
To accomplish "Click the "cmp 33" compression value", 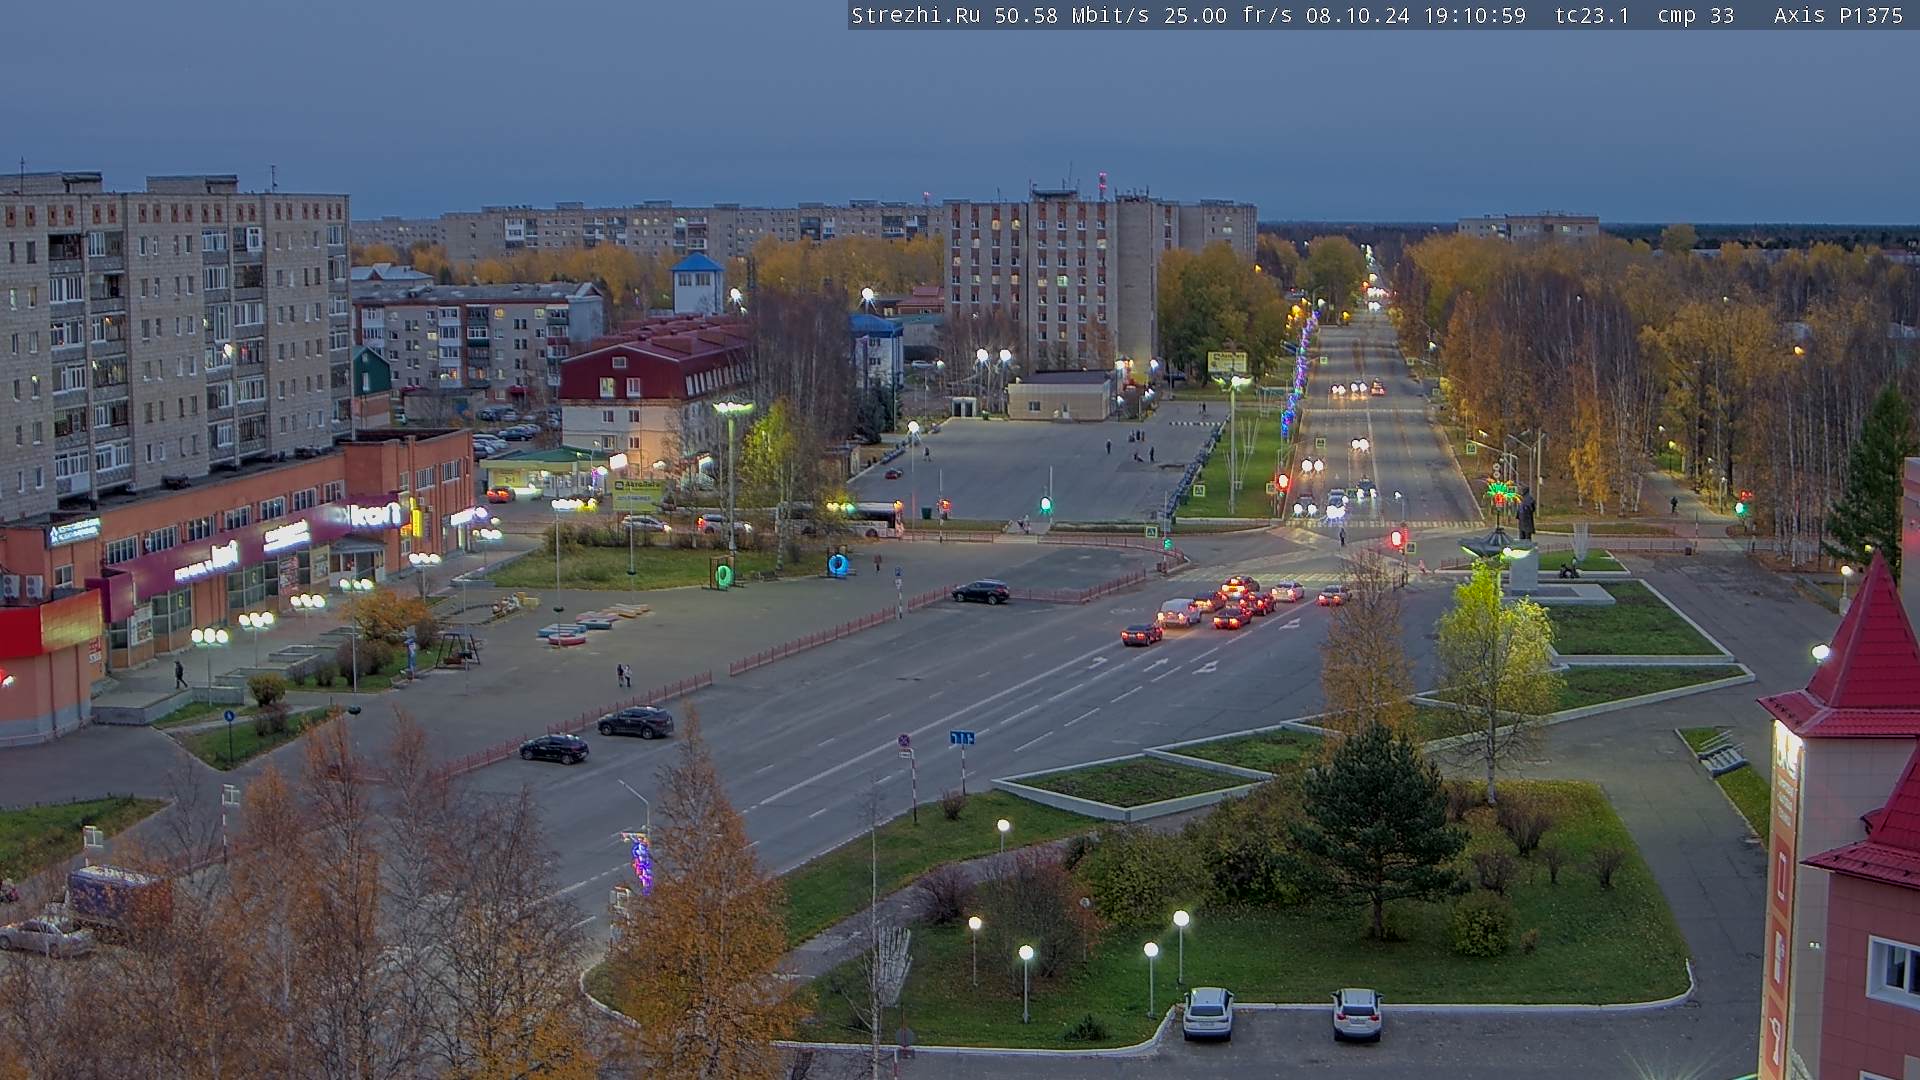I will (x=1696, y=16).
